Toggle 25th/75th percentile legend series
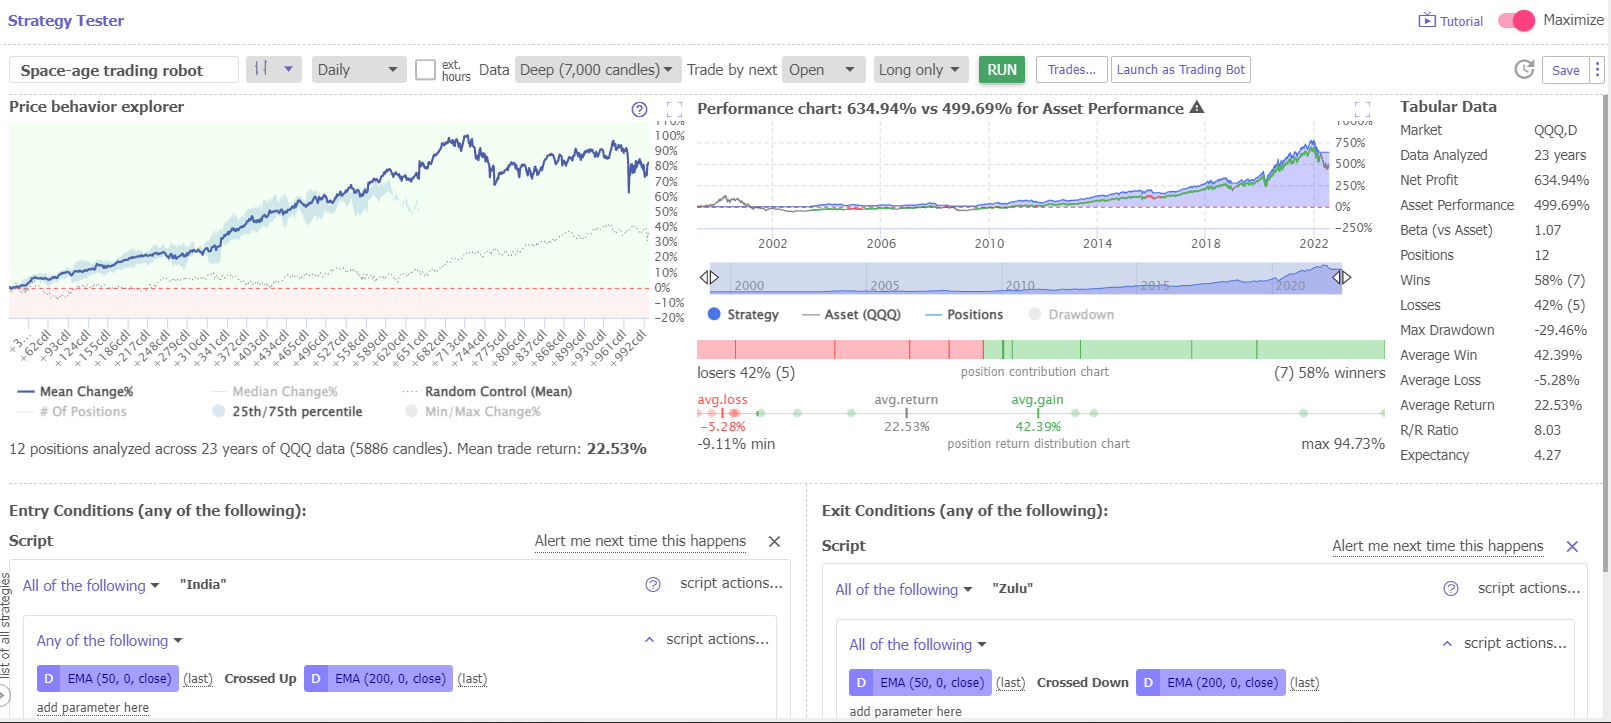This screenshot has height=723, width=1611. 288,412
